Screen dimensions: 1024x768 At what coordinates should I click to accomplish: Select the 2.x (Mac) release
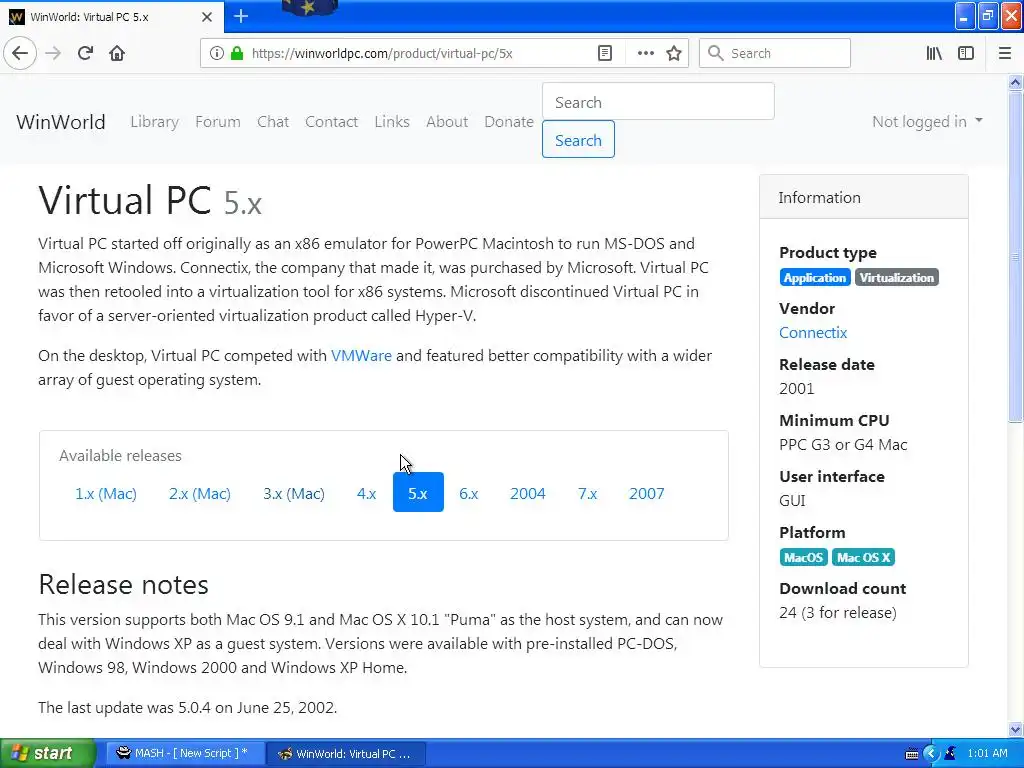click(200, 493)
